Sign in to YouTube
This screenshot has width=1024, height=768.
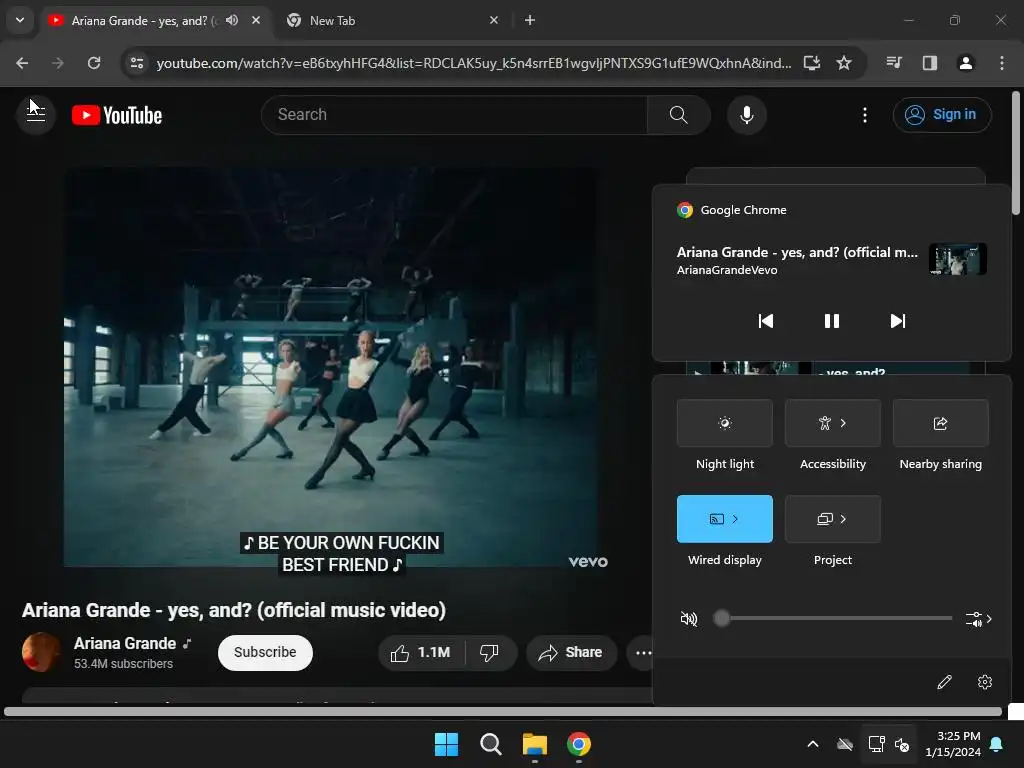942,115
